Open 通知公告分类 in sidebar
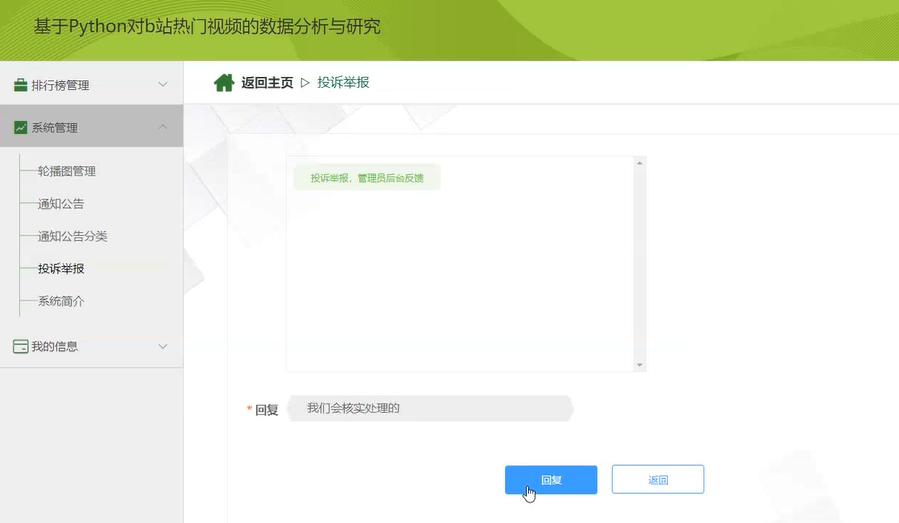899x523 pixels. [x=72, y=236]
